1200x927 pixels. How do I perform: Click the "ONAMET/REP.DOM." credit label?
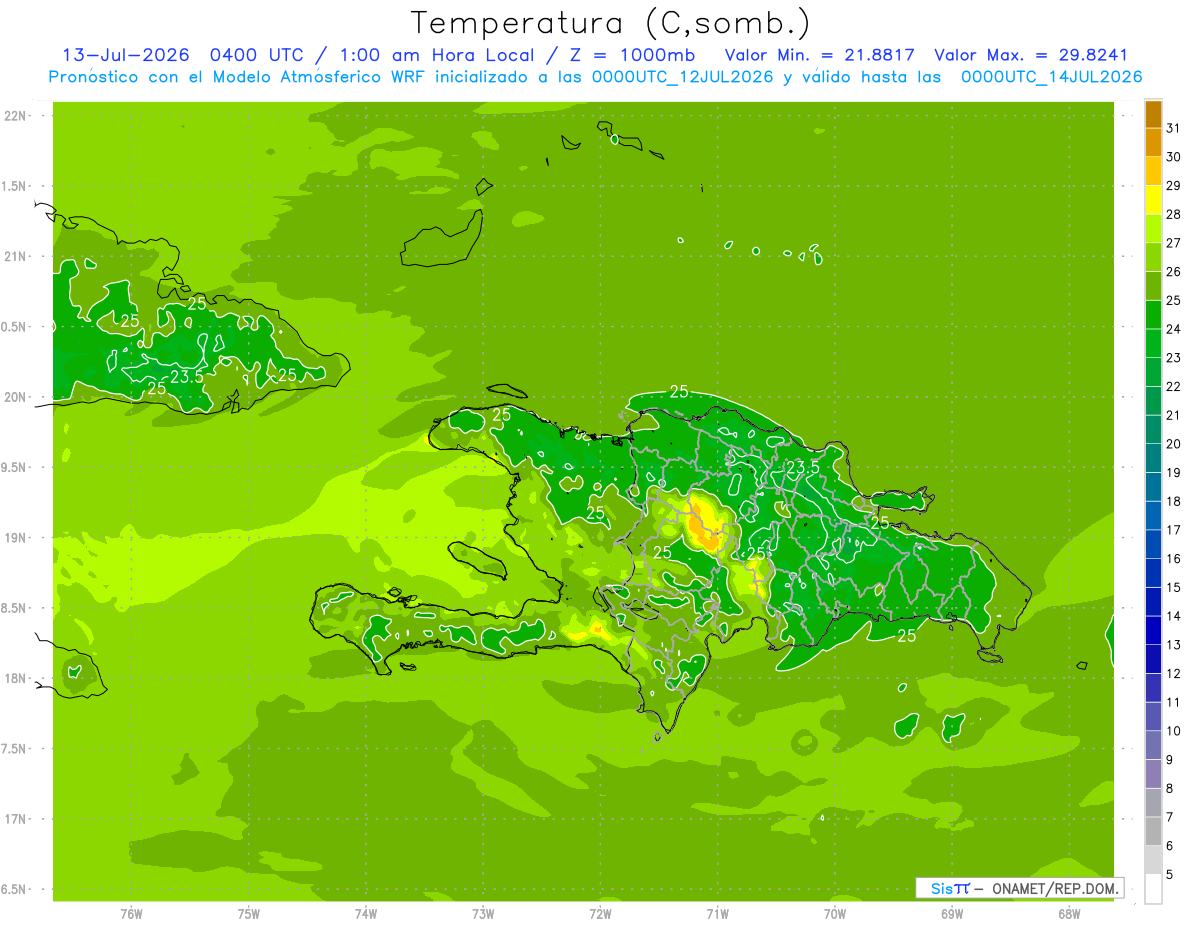tap(1054, 888)
